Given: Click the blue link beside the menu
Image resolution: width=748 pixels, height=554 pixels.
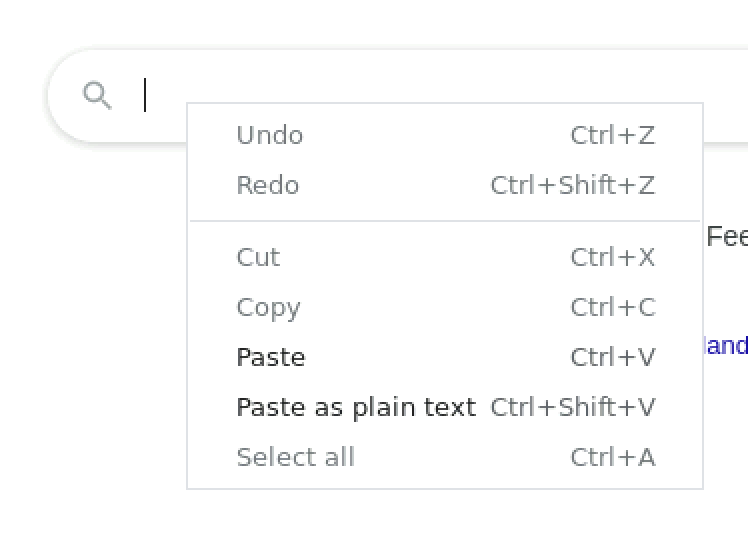Looking at the screenshot, I should [726, 346].
